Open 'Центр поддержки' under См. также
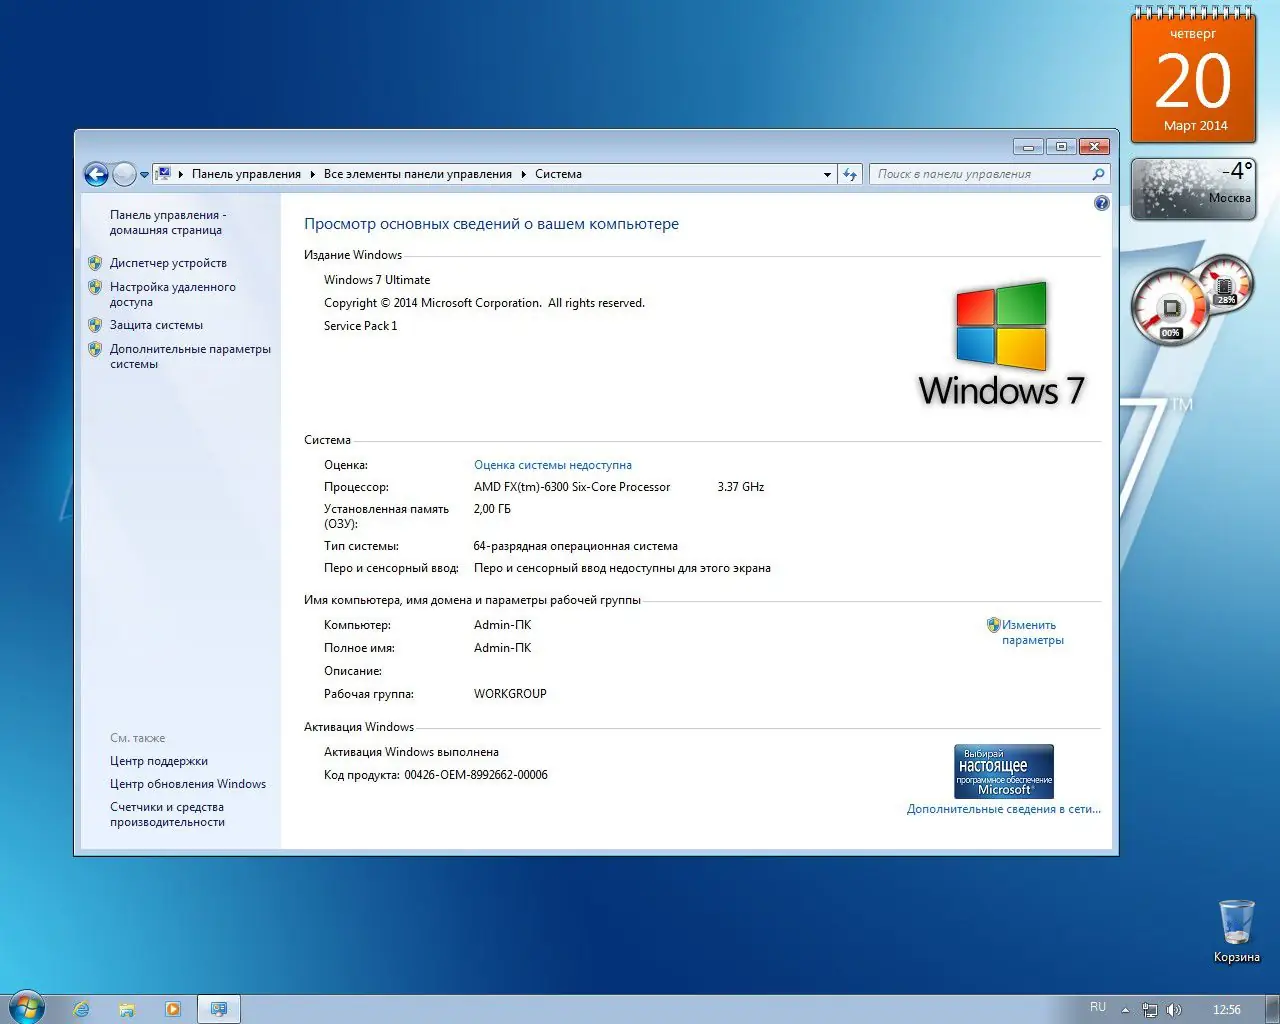The image size is (1280, 1024). 159,761
